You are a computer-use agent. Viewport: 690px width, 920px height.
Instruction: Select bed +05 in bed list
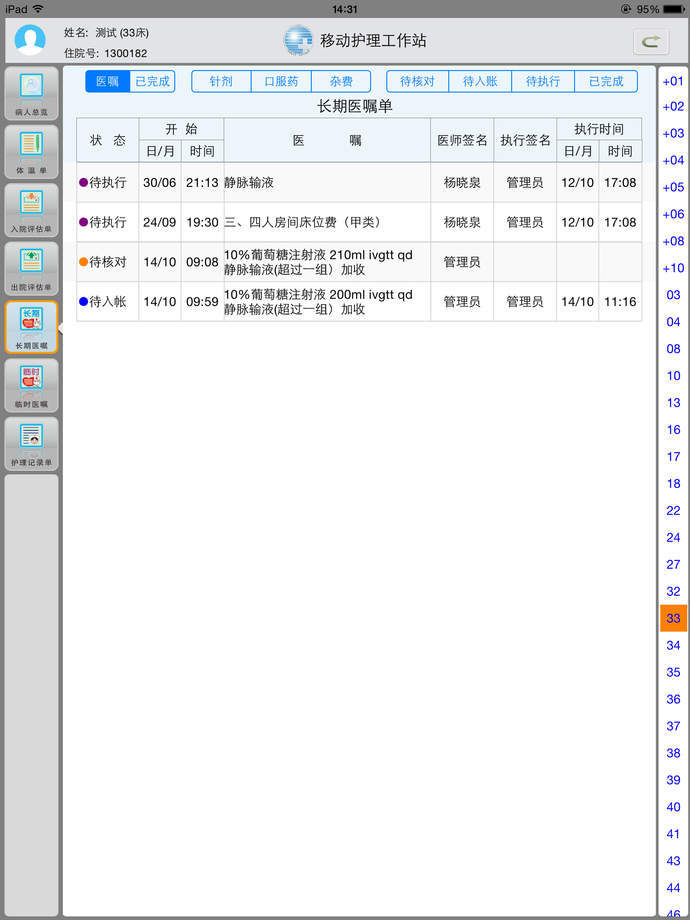(x=674, y=187)
